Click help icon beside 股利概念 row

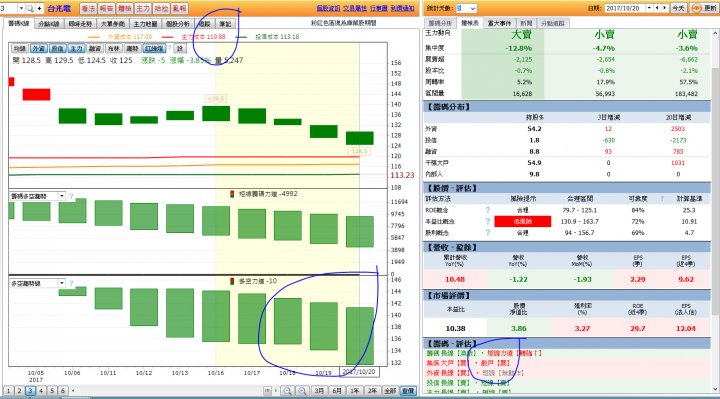pos(488,233)
